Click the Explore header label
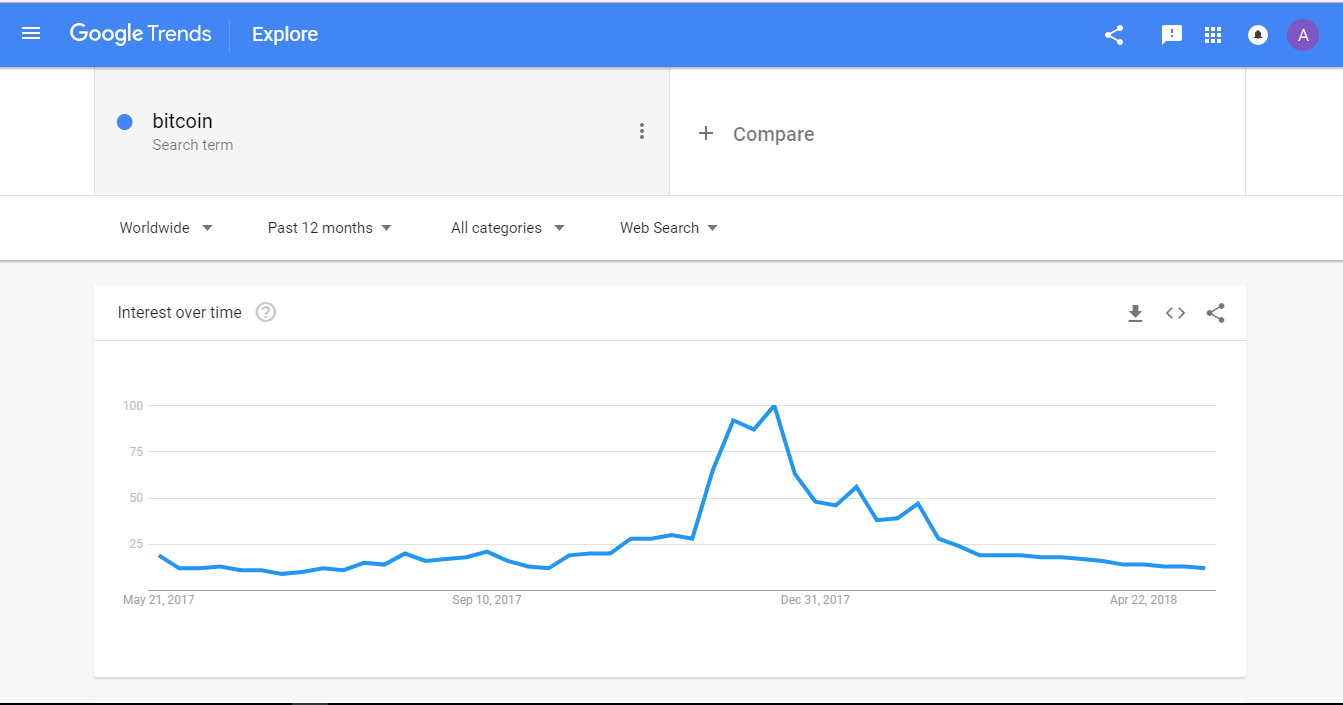The height and width of the screenshot is (705, 1343). 285,35
